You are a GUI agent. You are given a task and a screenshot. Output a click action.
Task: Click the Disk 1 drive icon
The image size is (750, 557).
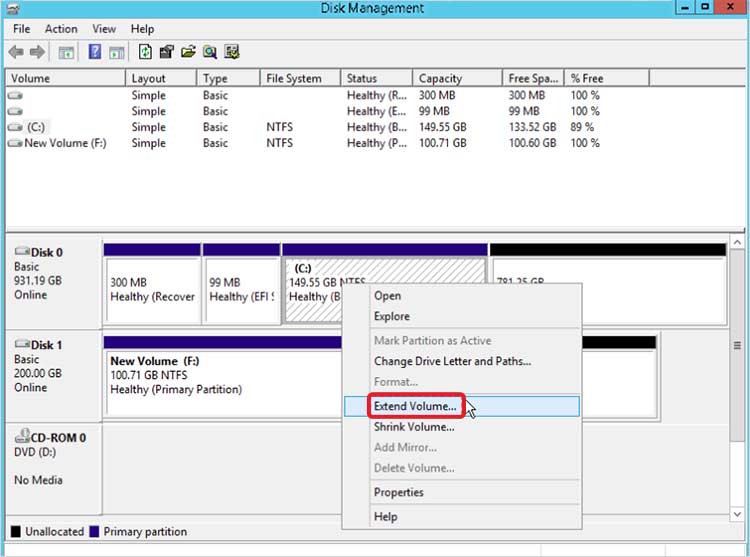(22, 344)
